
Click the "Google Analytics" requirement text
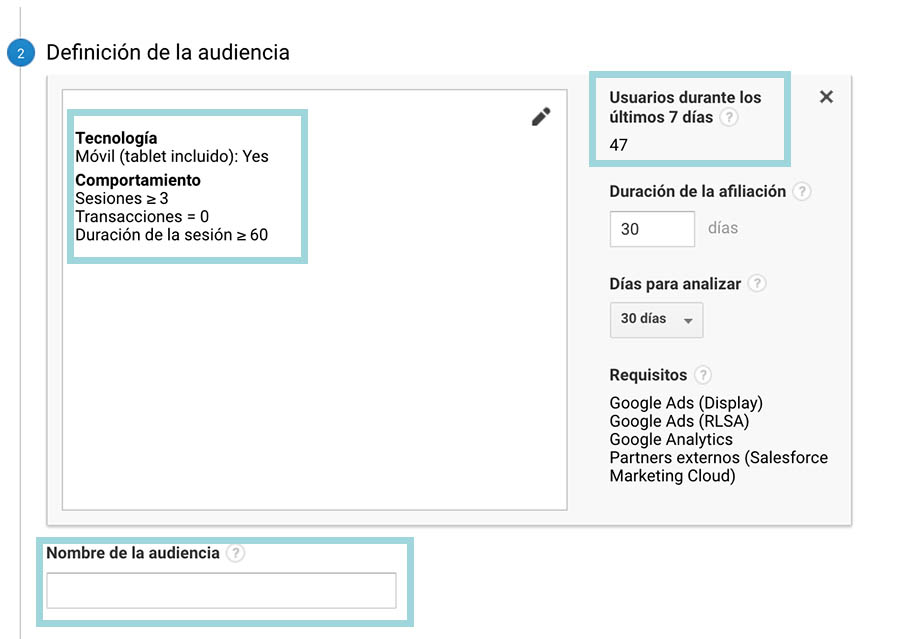[671, 439]
